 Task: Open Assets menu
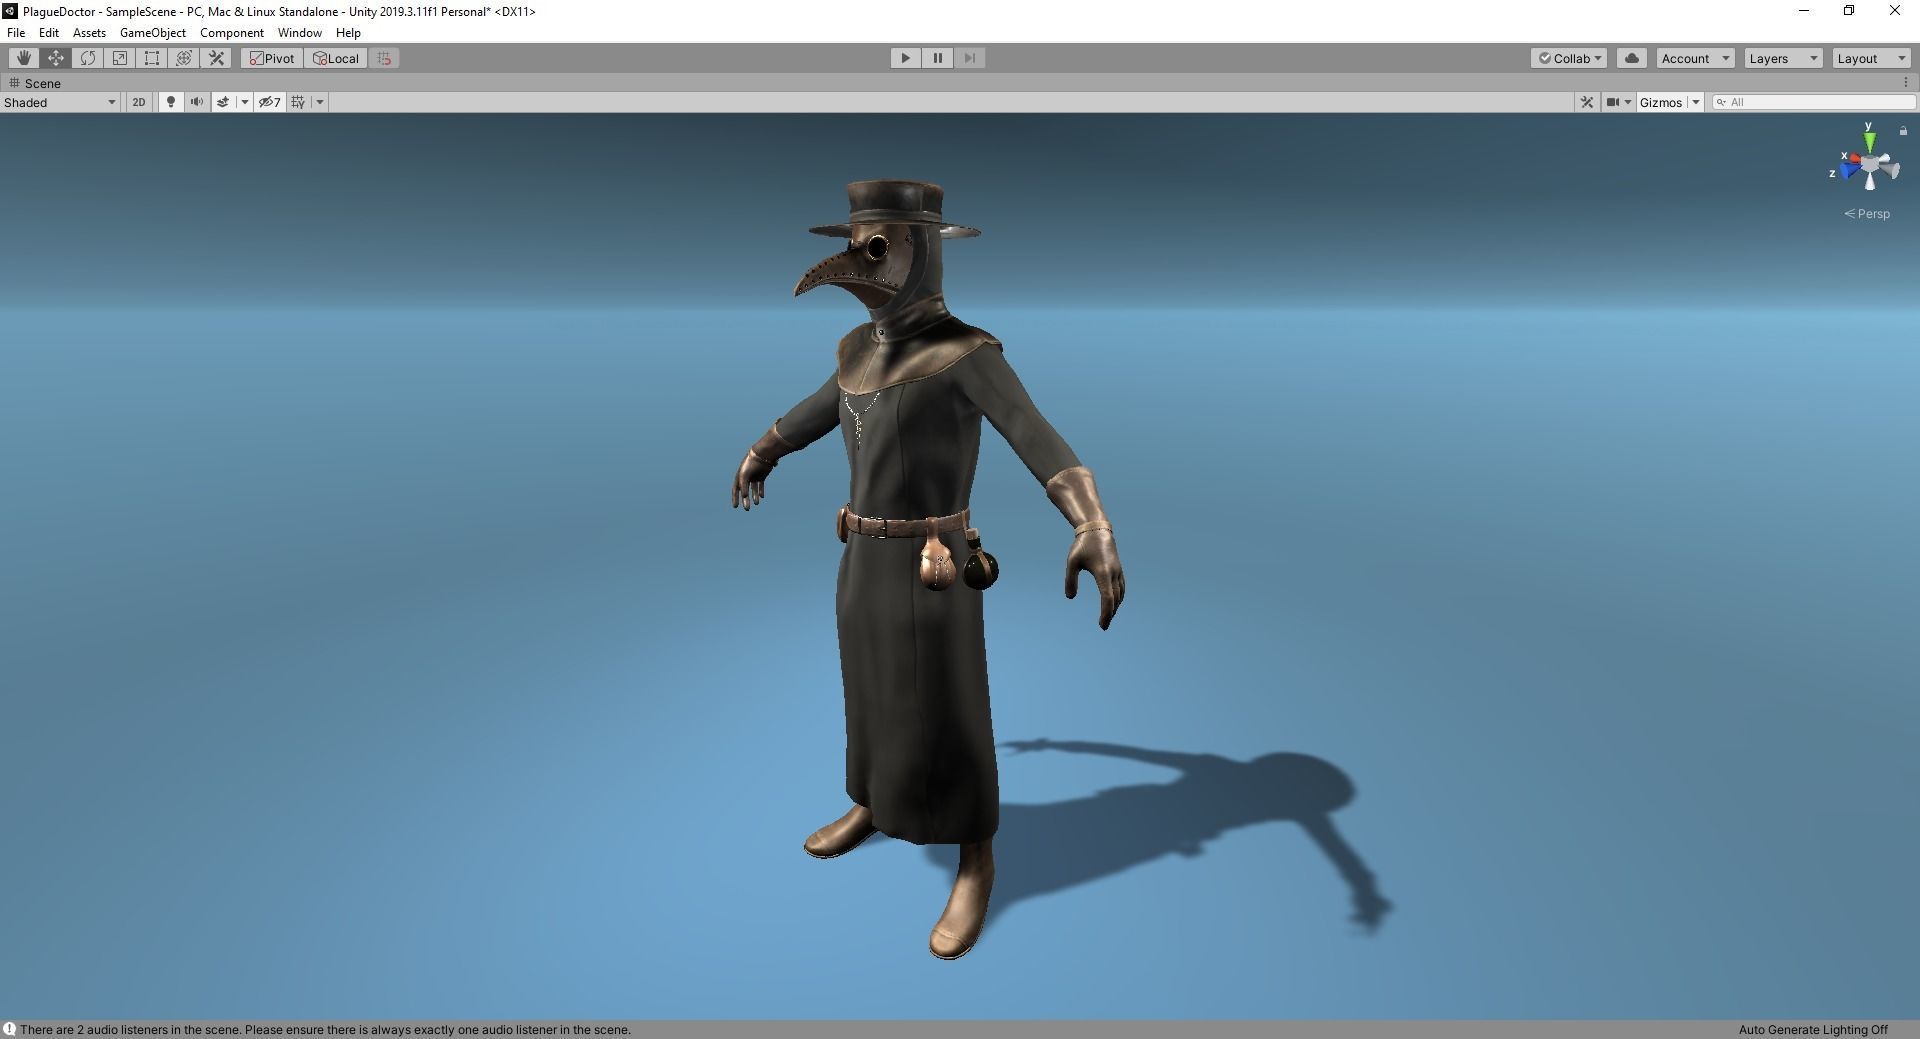[x=90, y=33]
